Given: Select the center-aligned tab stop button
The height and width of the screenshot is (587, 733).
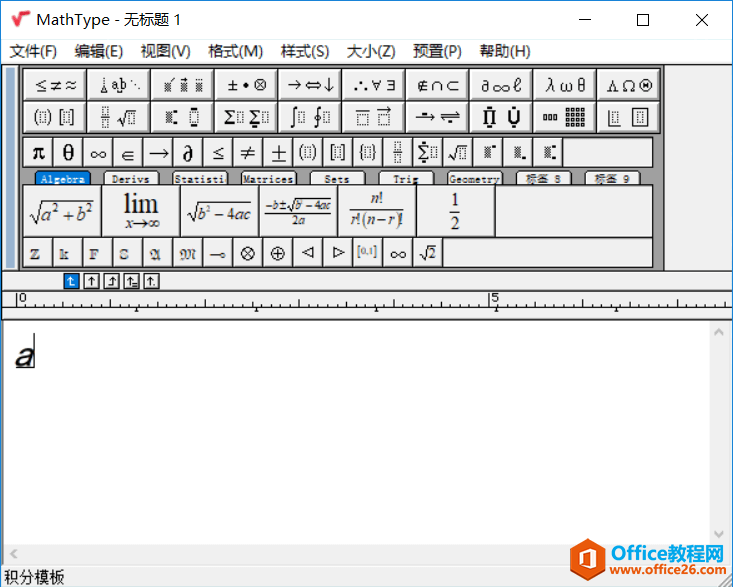Looking at the screenshot, I should coord(91,281).
